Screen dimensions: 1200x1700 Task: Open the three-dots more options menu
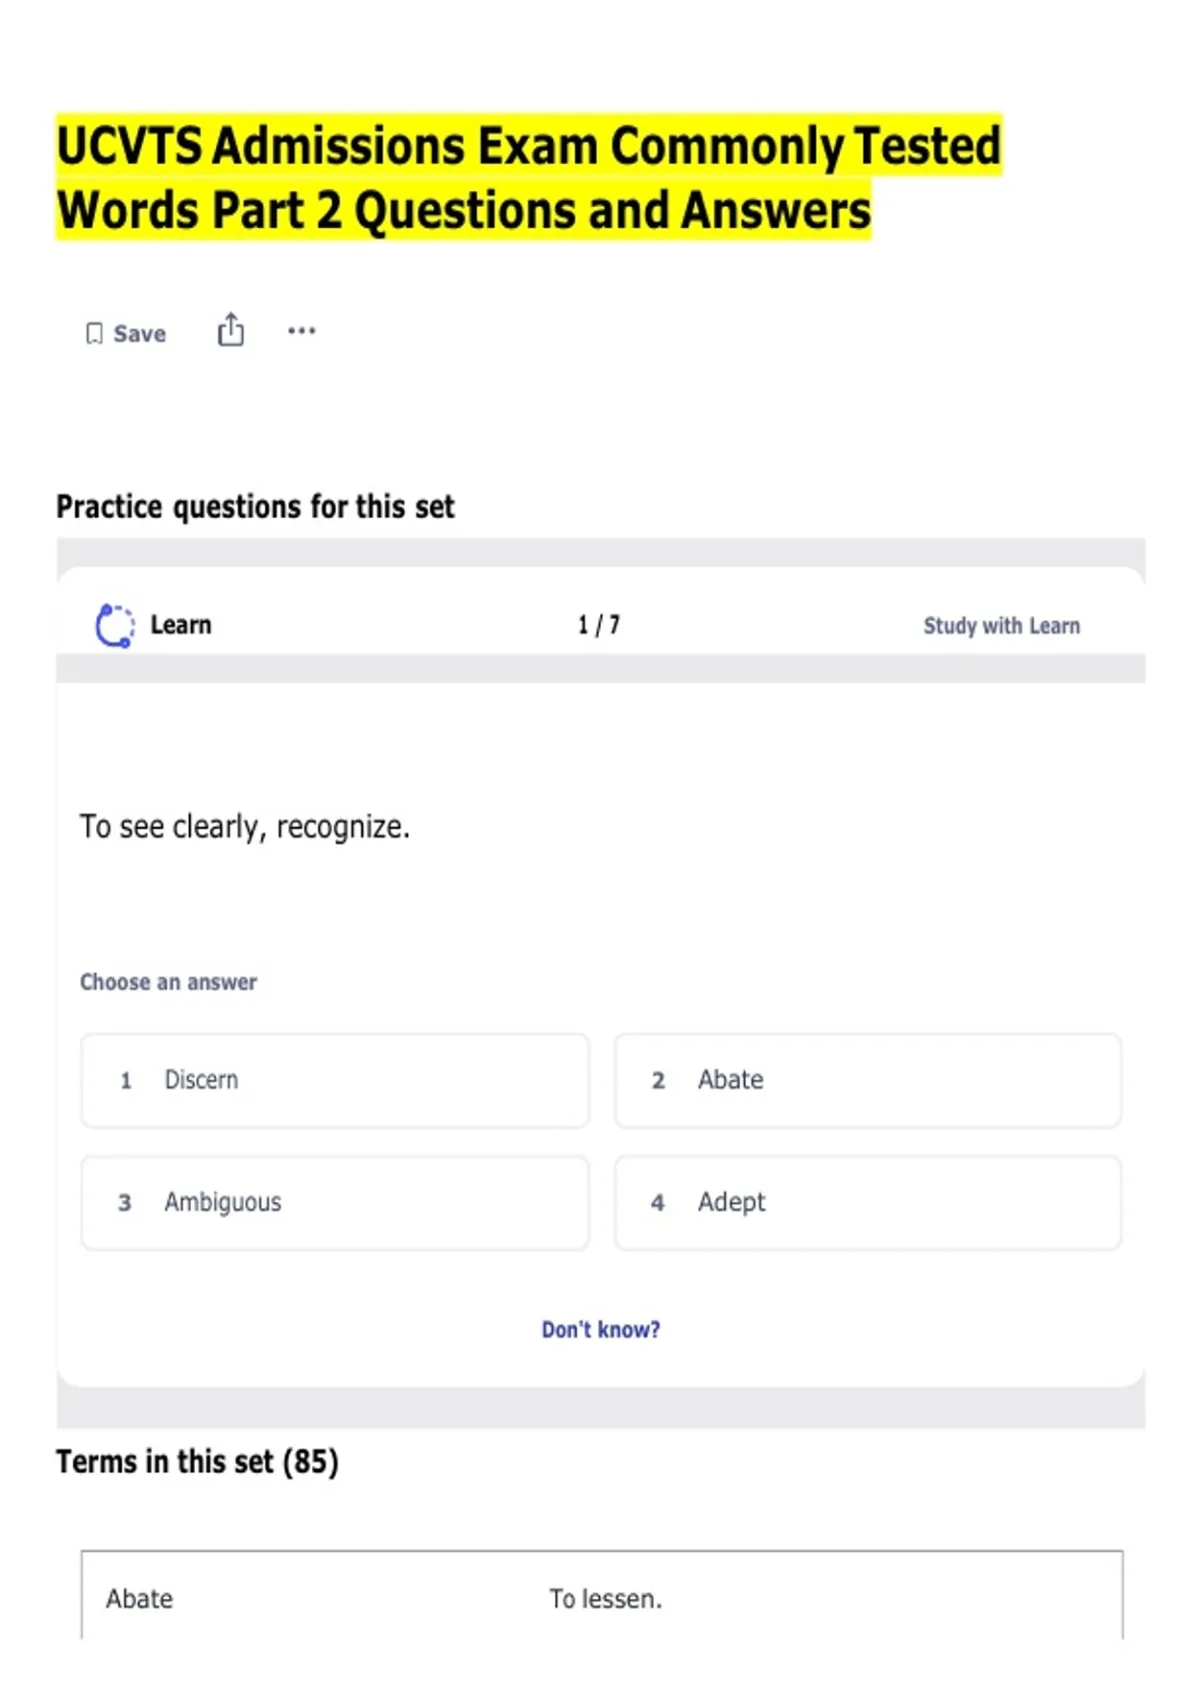[x=301, y=331]
